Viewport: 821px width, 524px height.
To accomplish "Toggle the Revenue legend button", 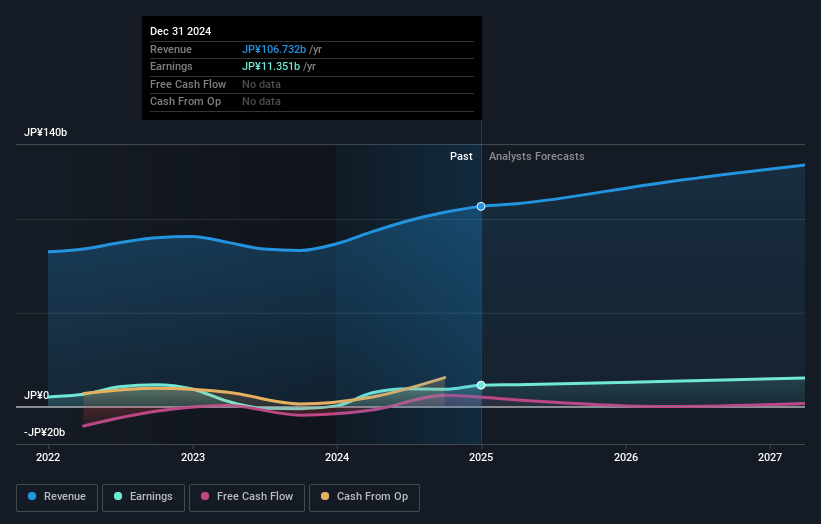I will click(57, 497).
